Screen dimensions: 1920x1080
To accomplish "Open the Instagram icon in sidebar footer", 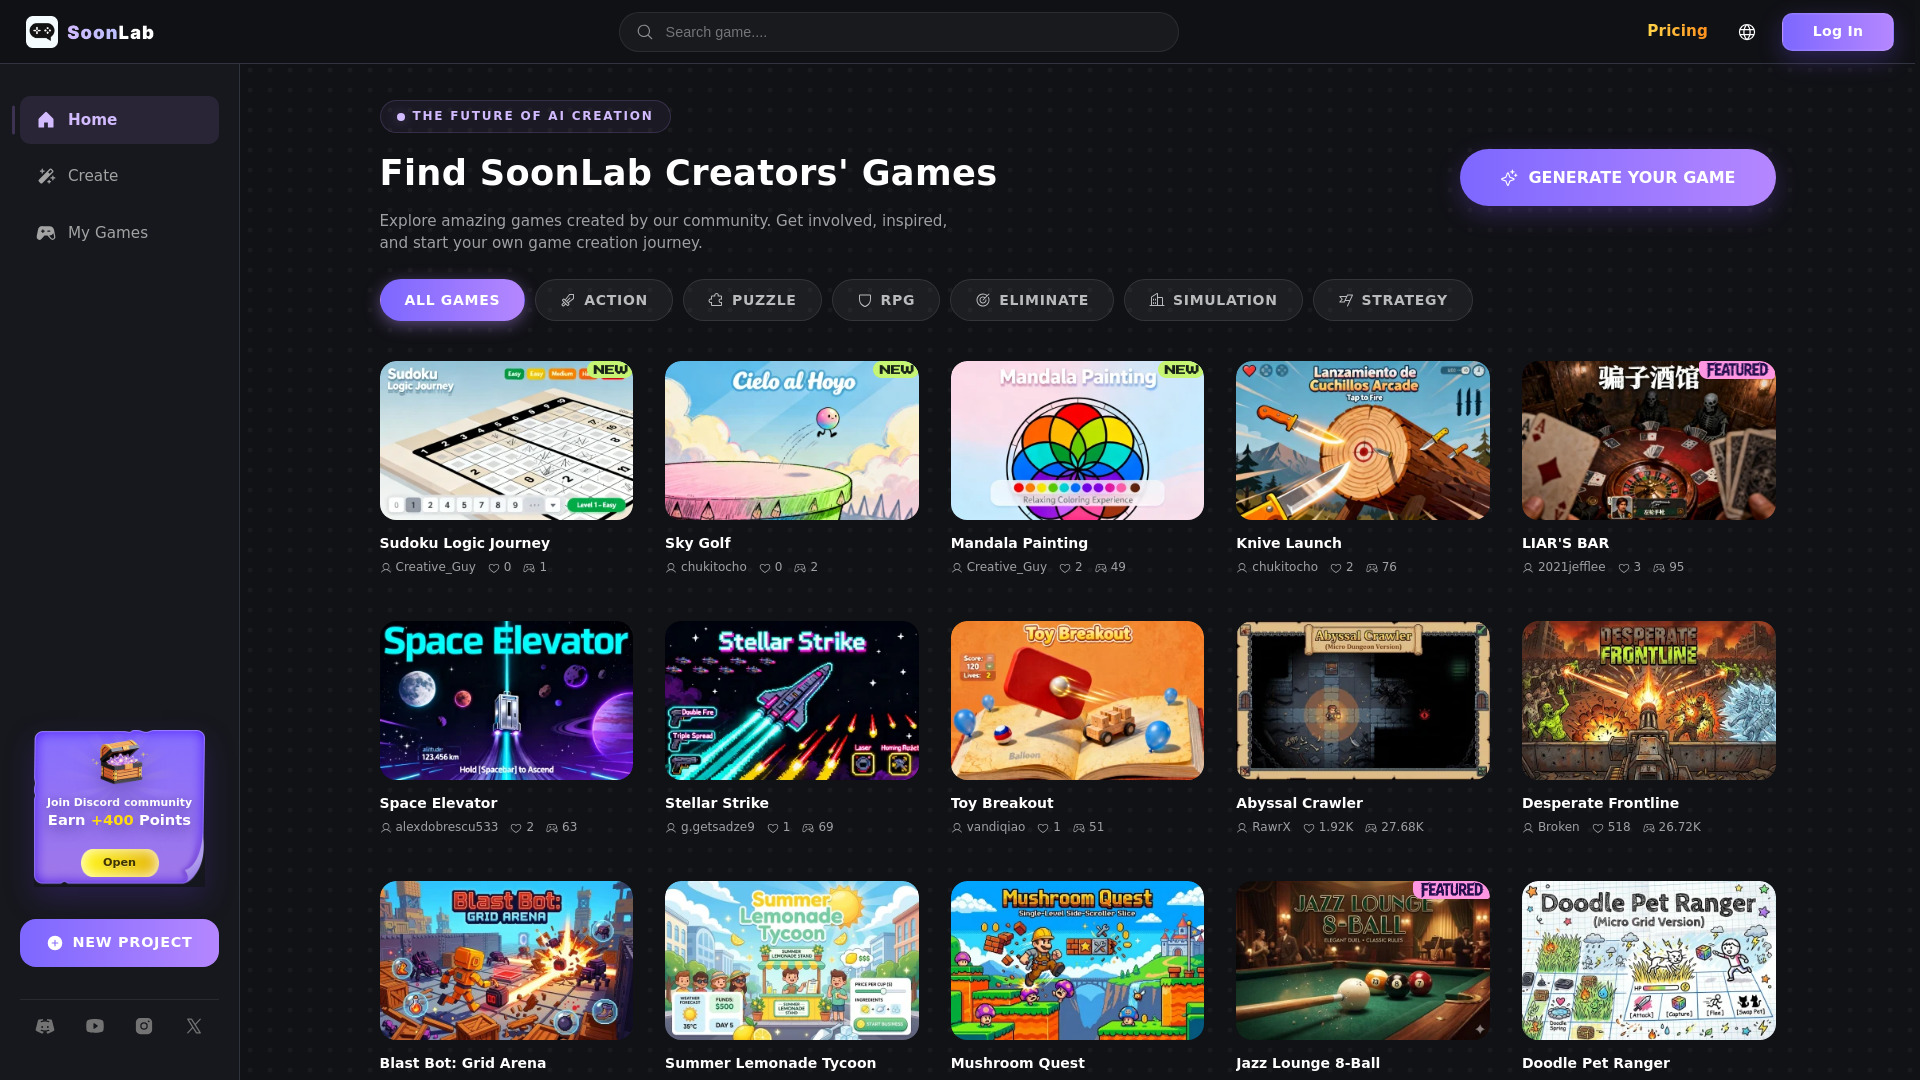I will [143, 1025].
